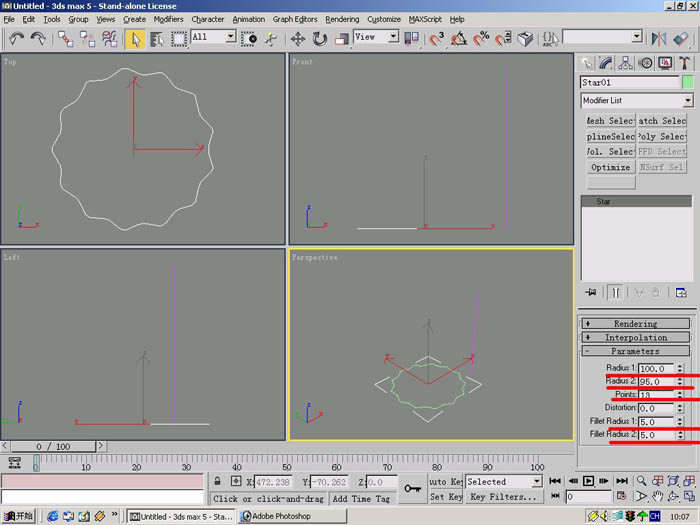This screenshot has height=525, width=700.
Task: Open the MAXScript menu
Action: point(425,19)
